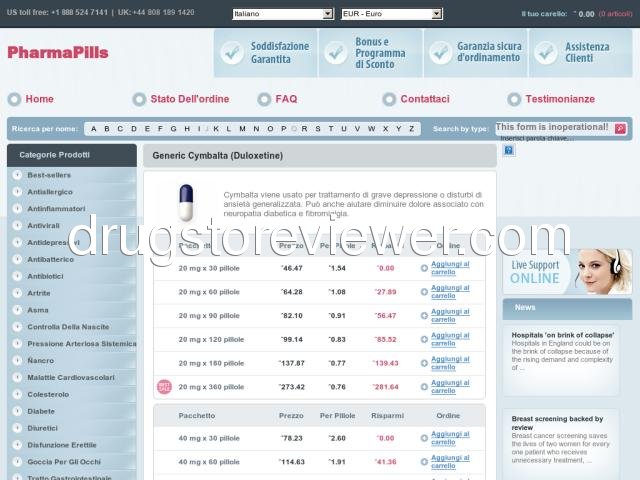This screenshot has width=640, height=480.
Task: Open the Asma category
Action: pyautogui.click(x=38, y=310)
